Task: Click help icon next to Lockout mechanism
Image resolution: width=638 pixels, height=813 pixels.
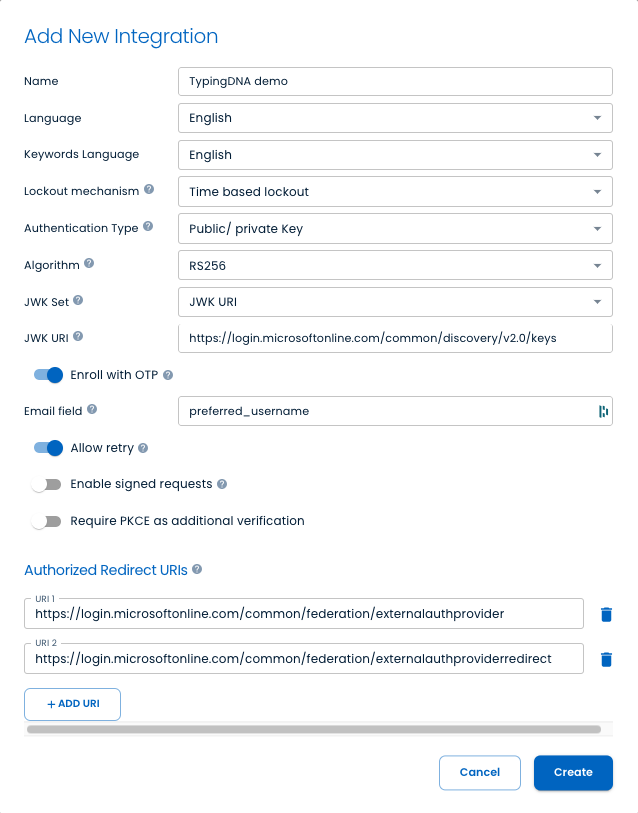Action: tap(149, 189)
